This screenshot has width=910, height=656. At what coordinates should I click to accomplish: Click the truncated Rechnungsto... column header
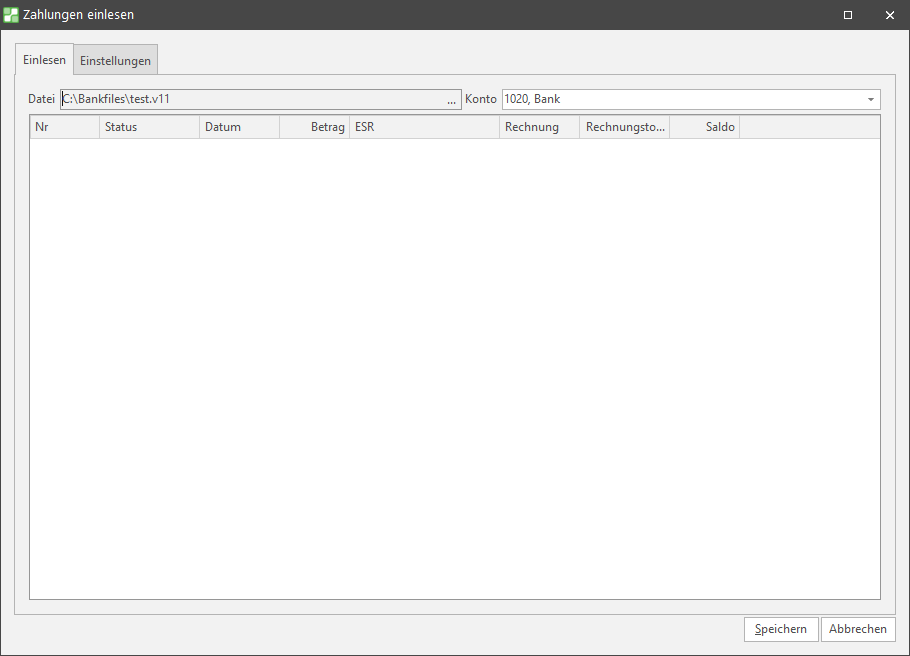[624, 127]
